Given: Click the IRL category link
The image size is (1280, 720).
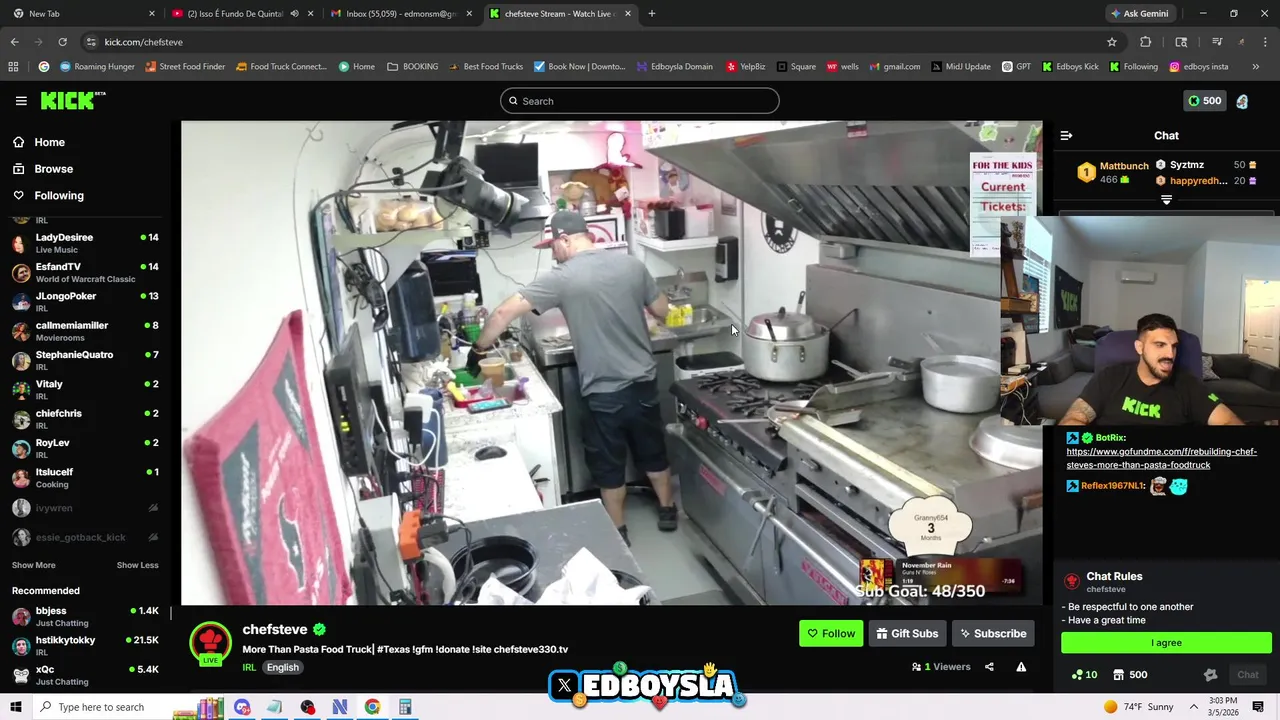Looking at the screenshot, I should click(249, 667).
